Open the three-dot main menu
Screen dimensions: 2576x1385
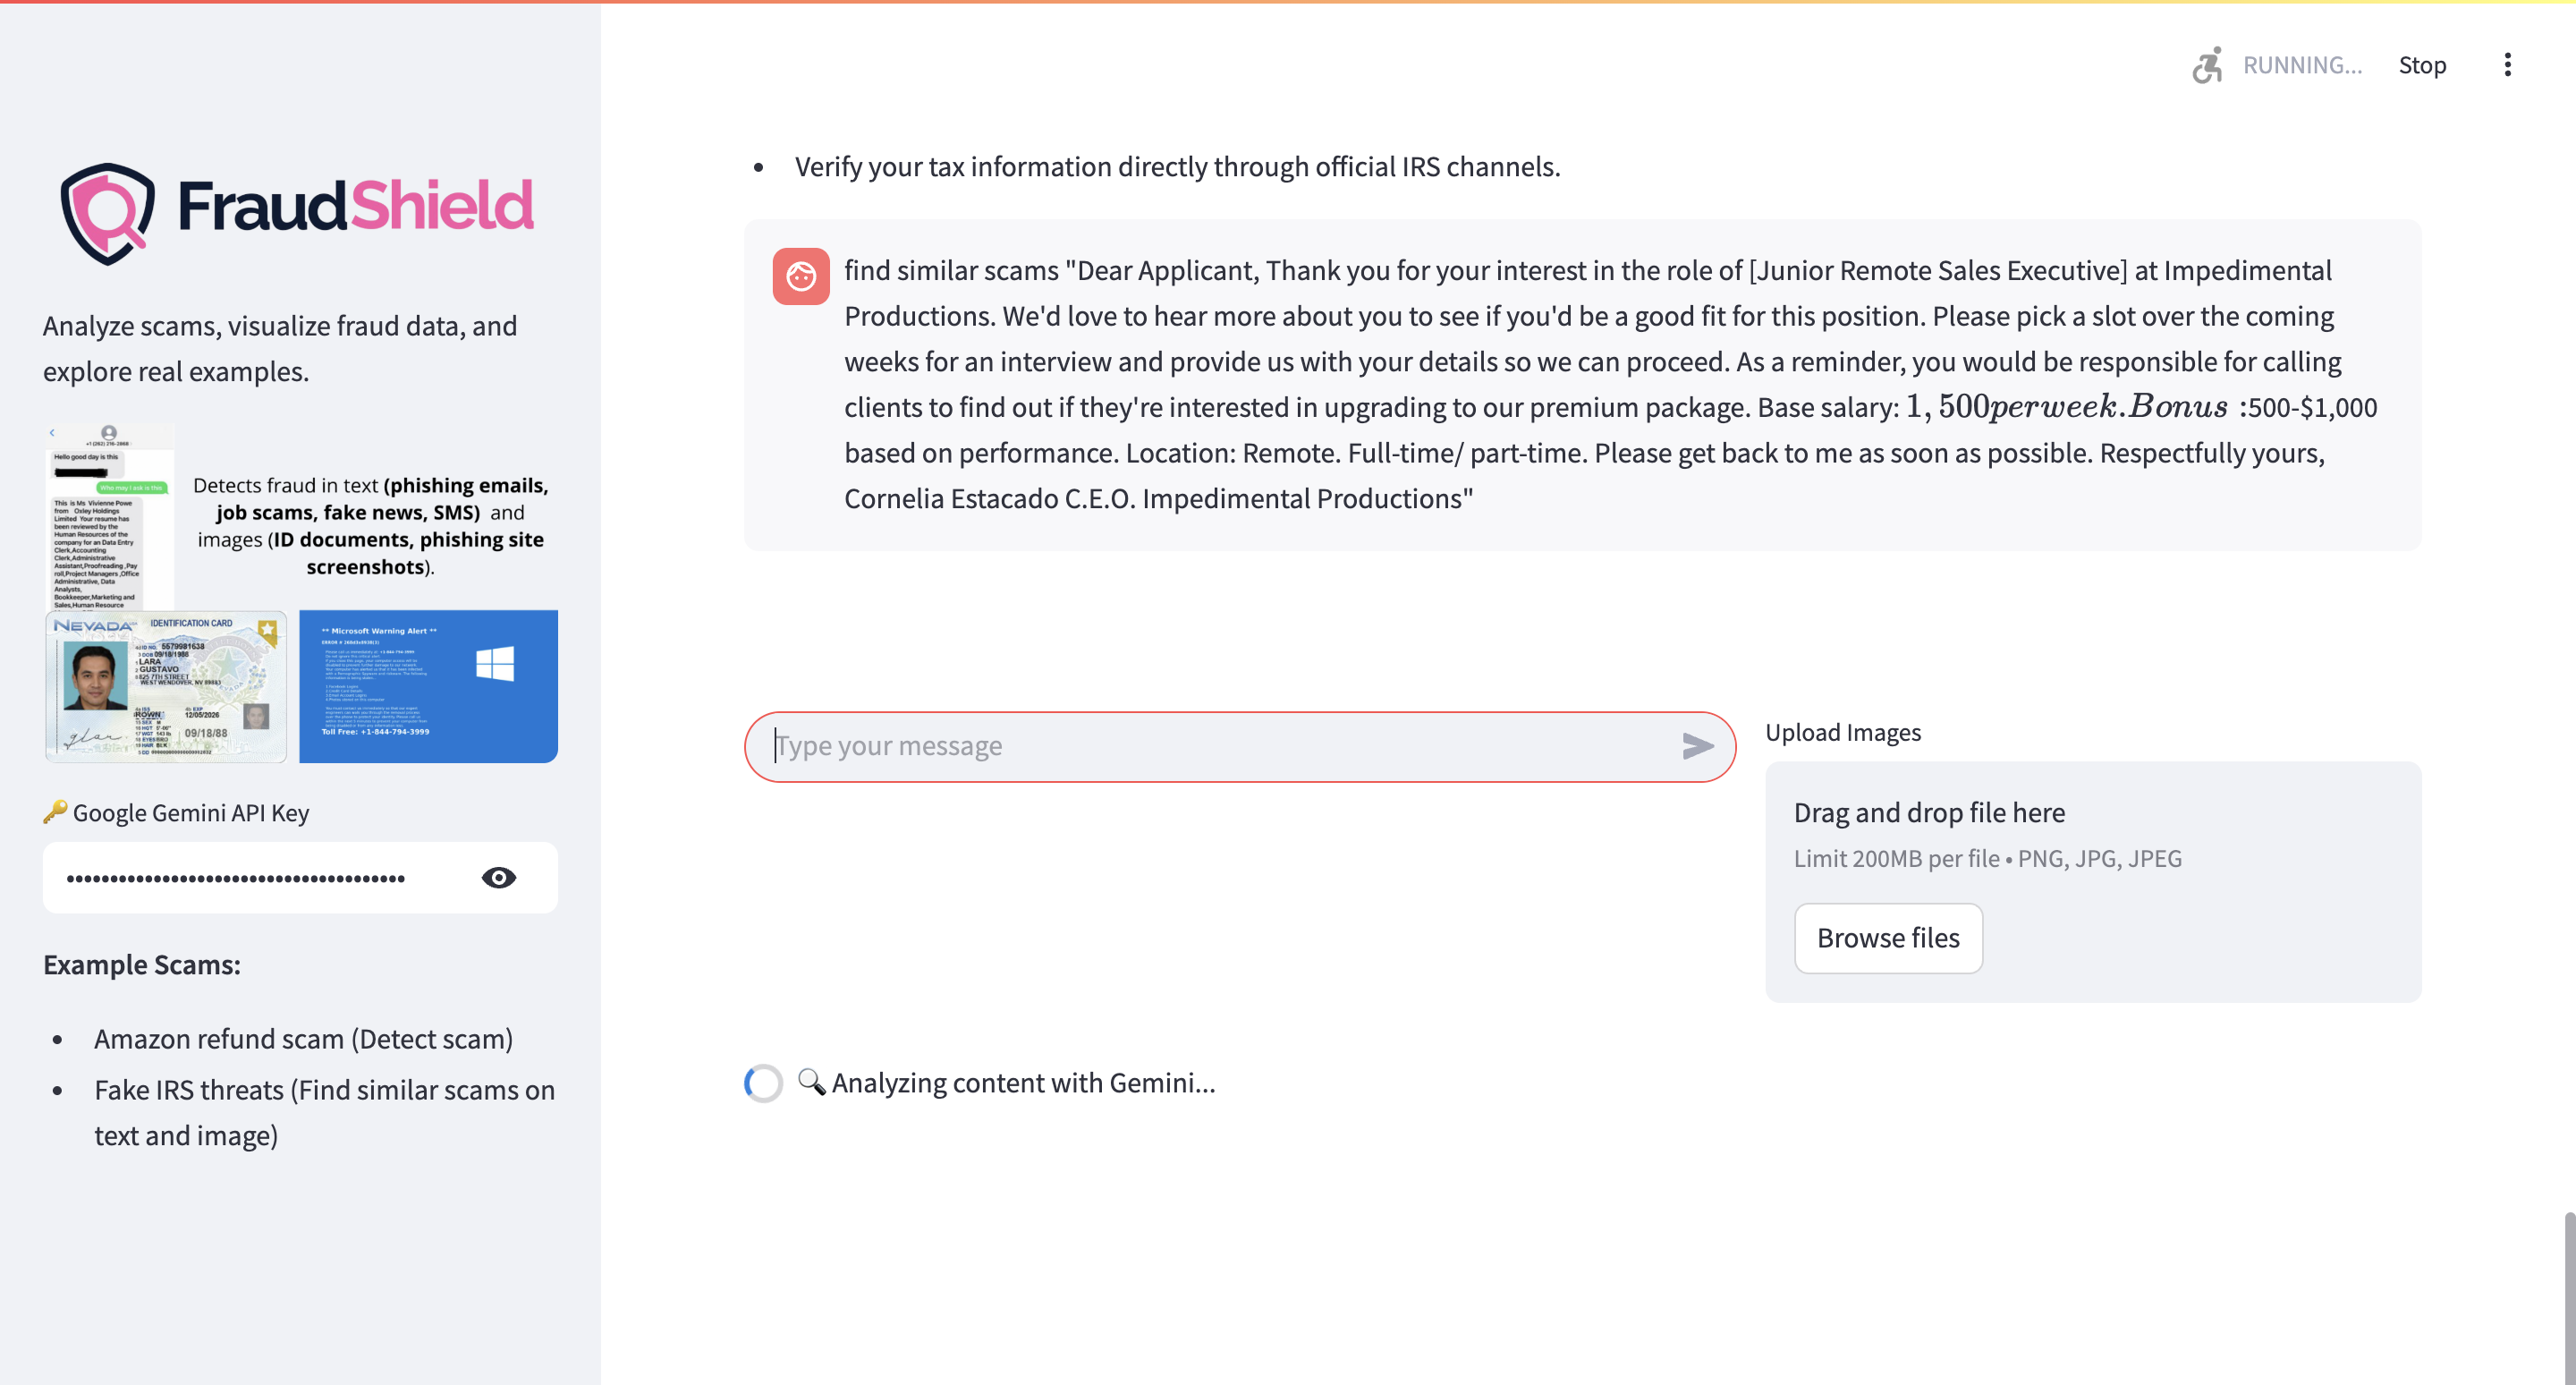click(2507, 65)
